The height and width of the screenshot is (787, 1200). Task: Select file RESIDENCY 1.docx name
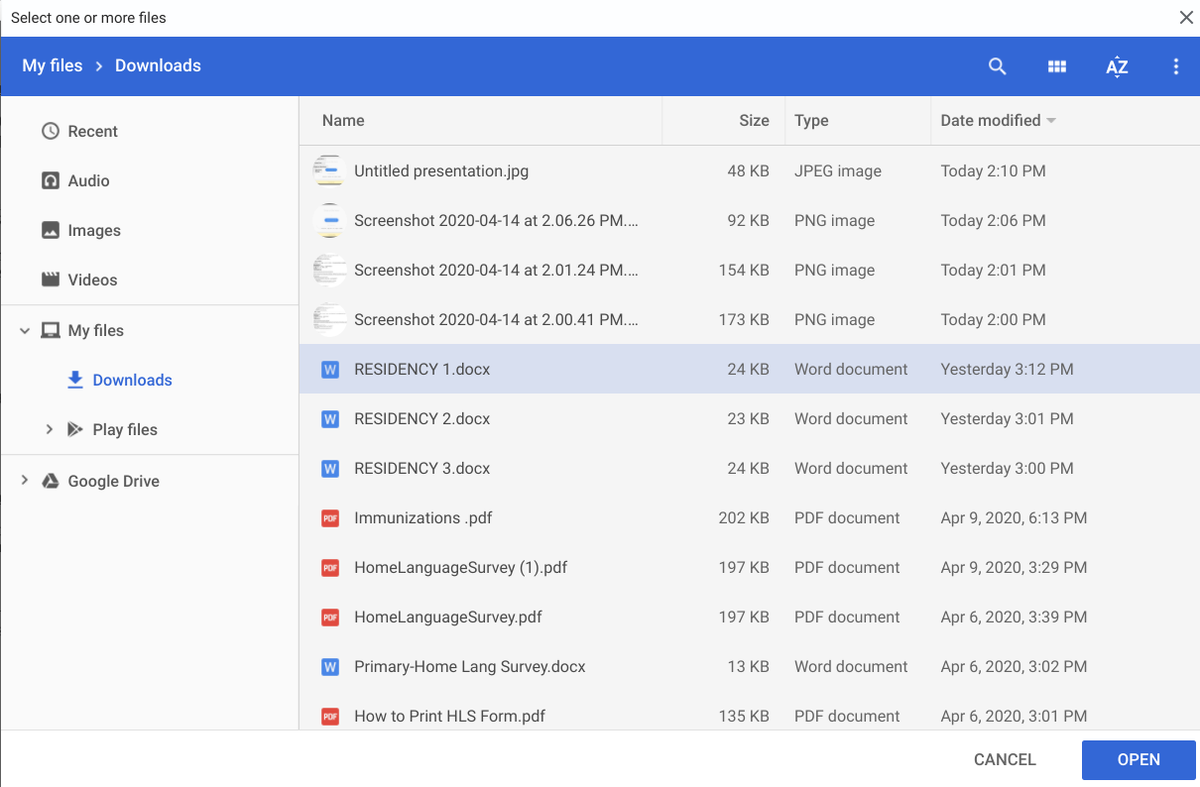[x=422, y=369]
